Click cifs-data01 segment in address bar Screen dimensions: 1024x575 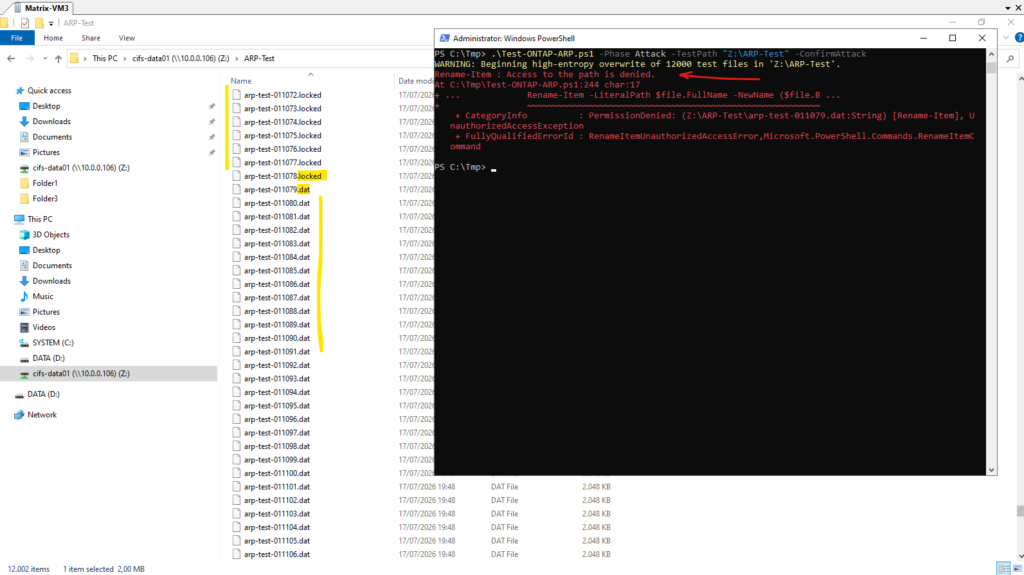180,58
